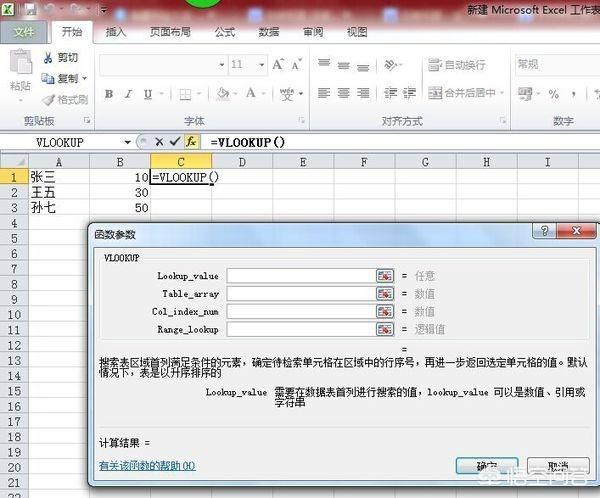Click the Table_array range selector icon
This screenshot has width=600, height=498.
384,294
